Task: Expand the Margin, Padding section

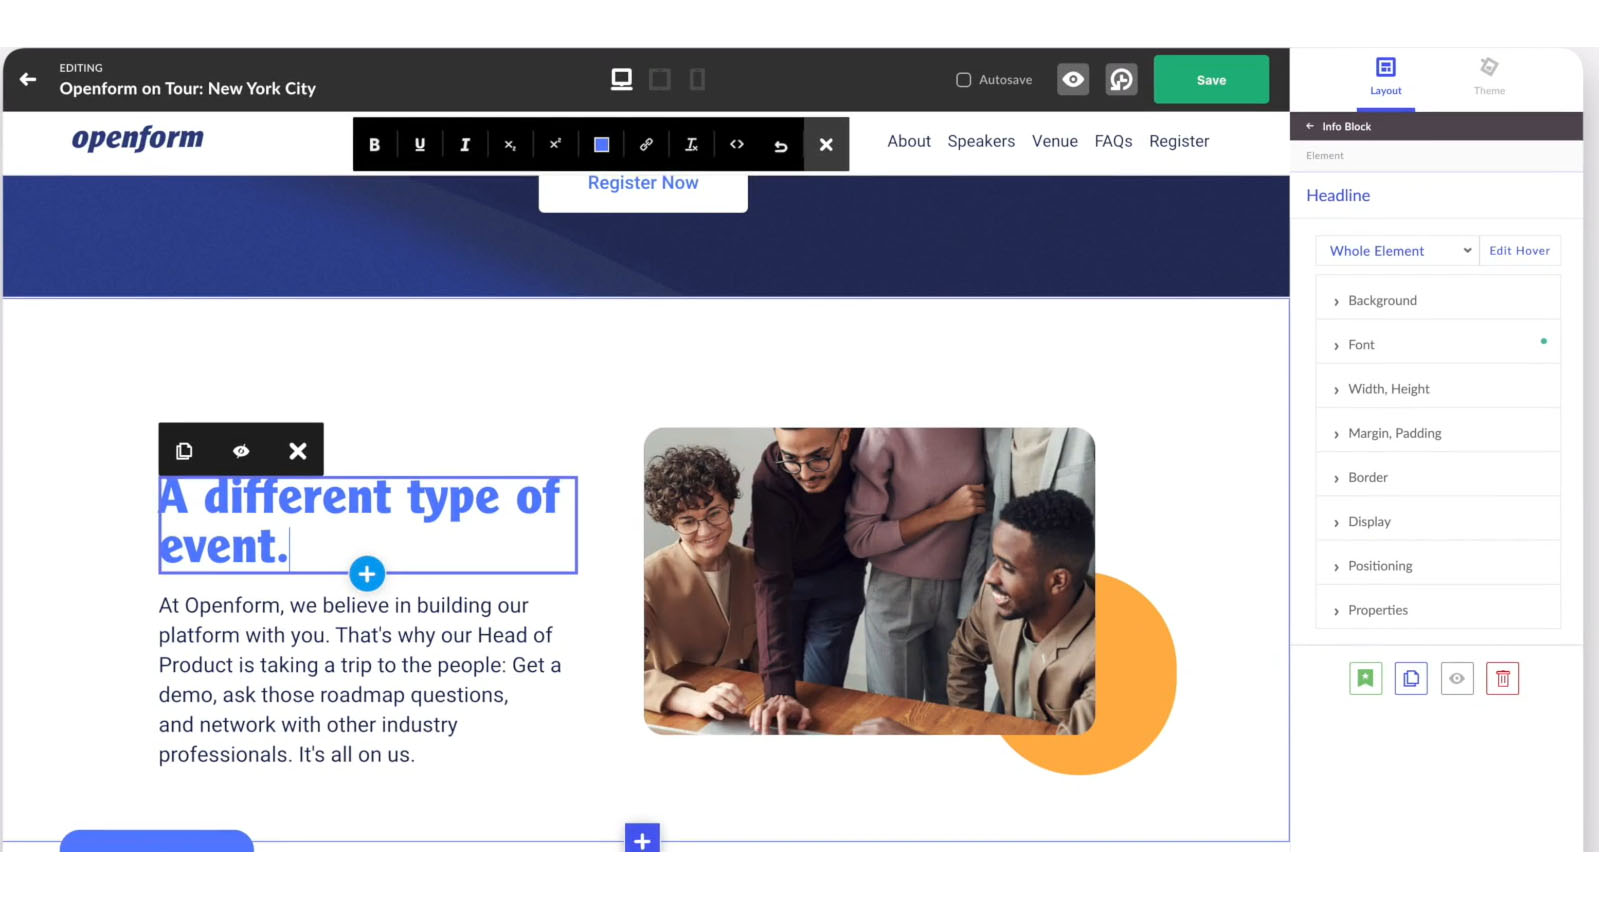Action: pyautogui.click(x=1394, y=433)
